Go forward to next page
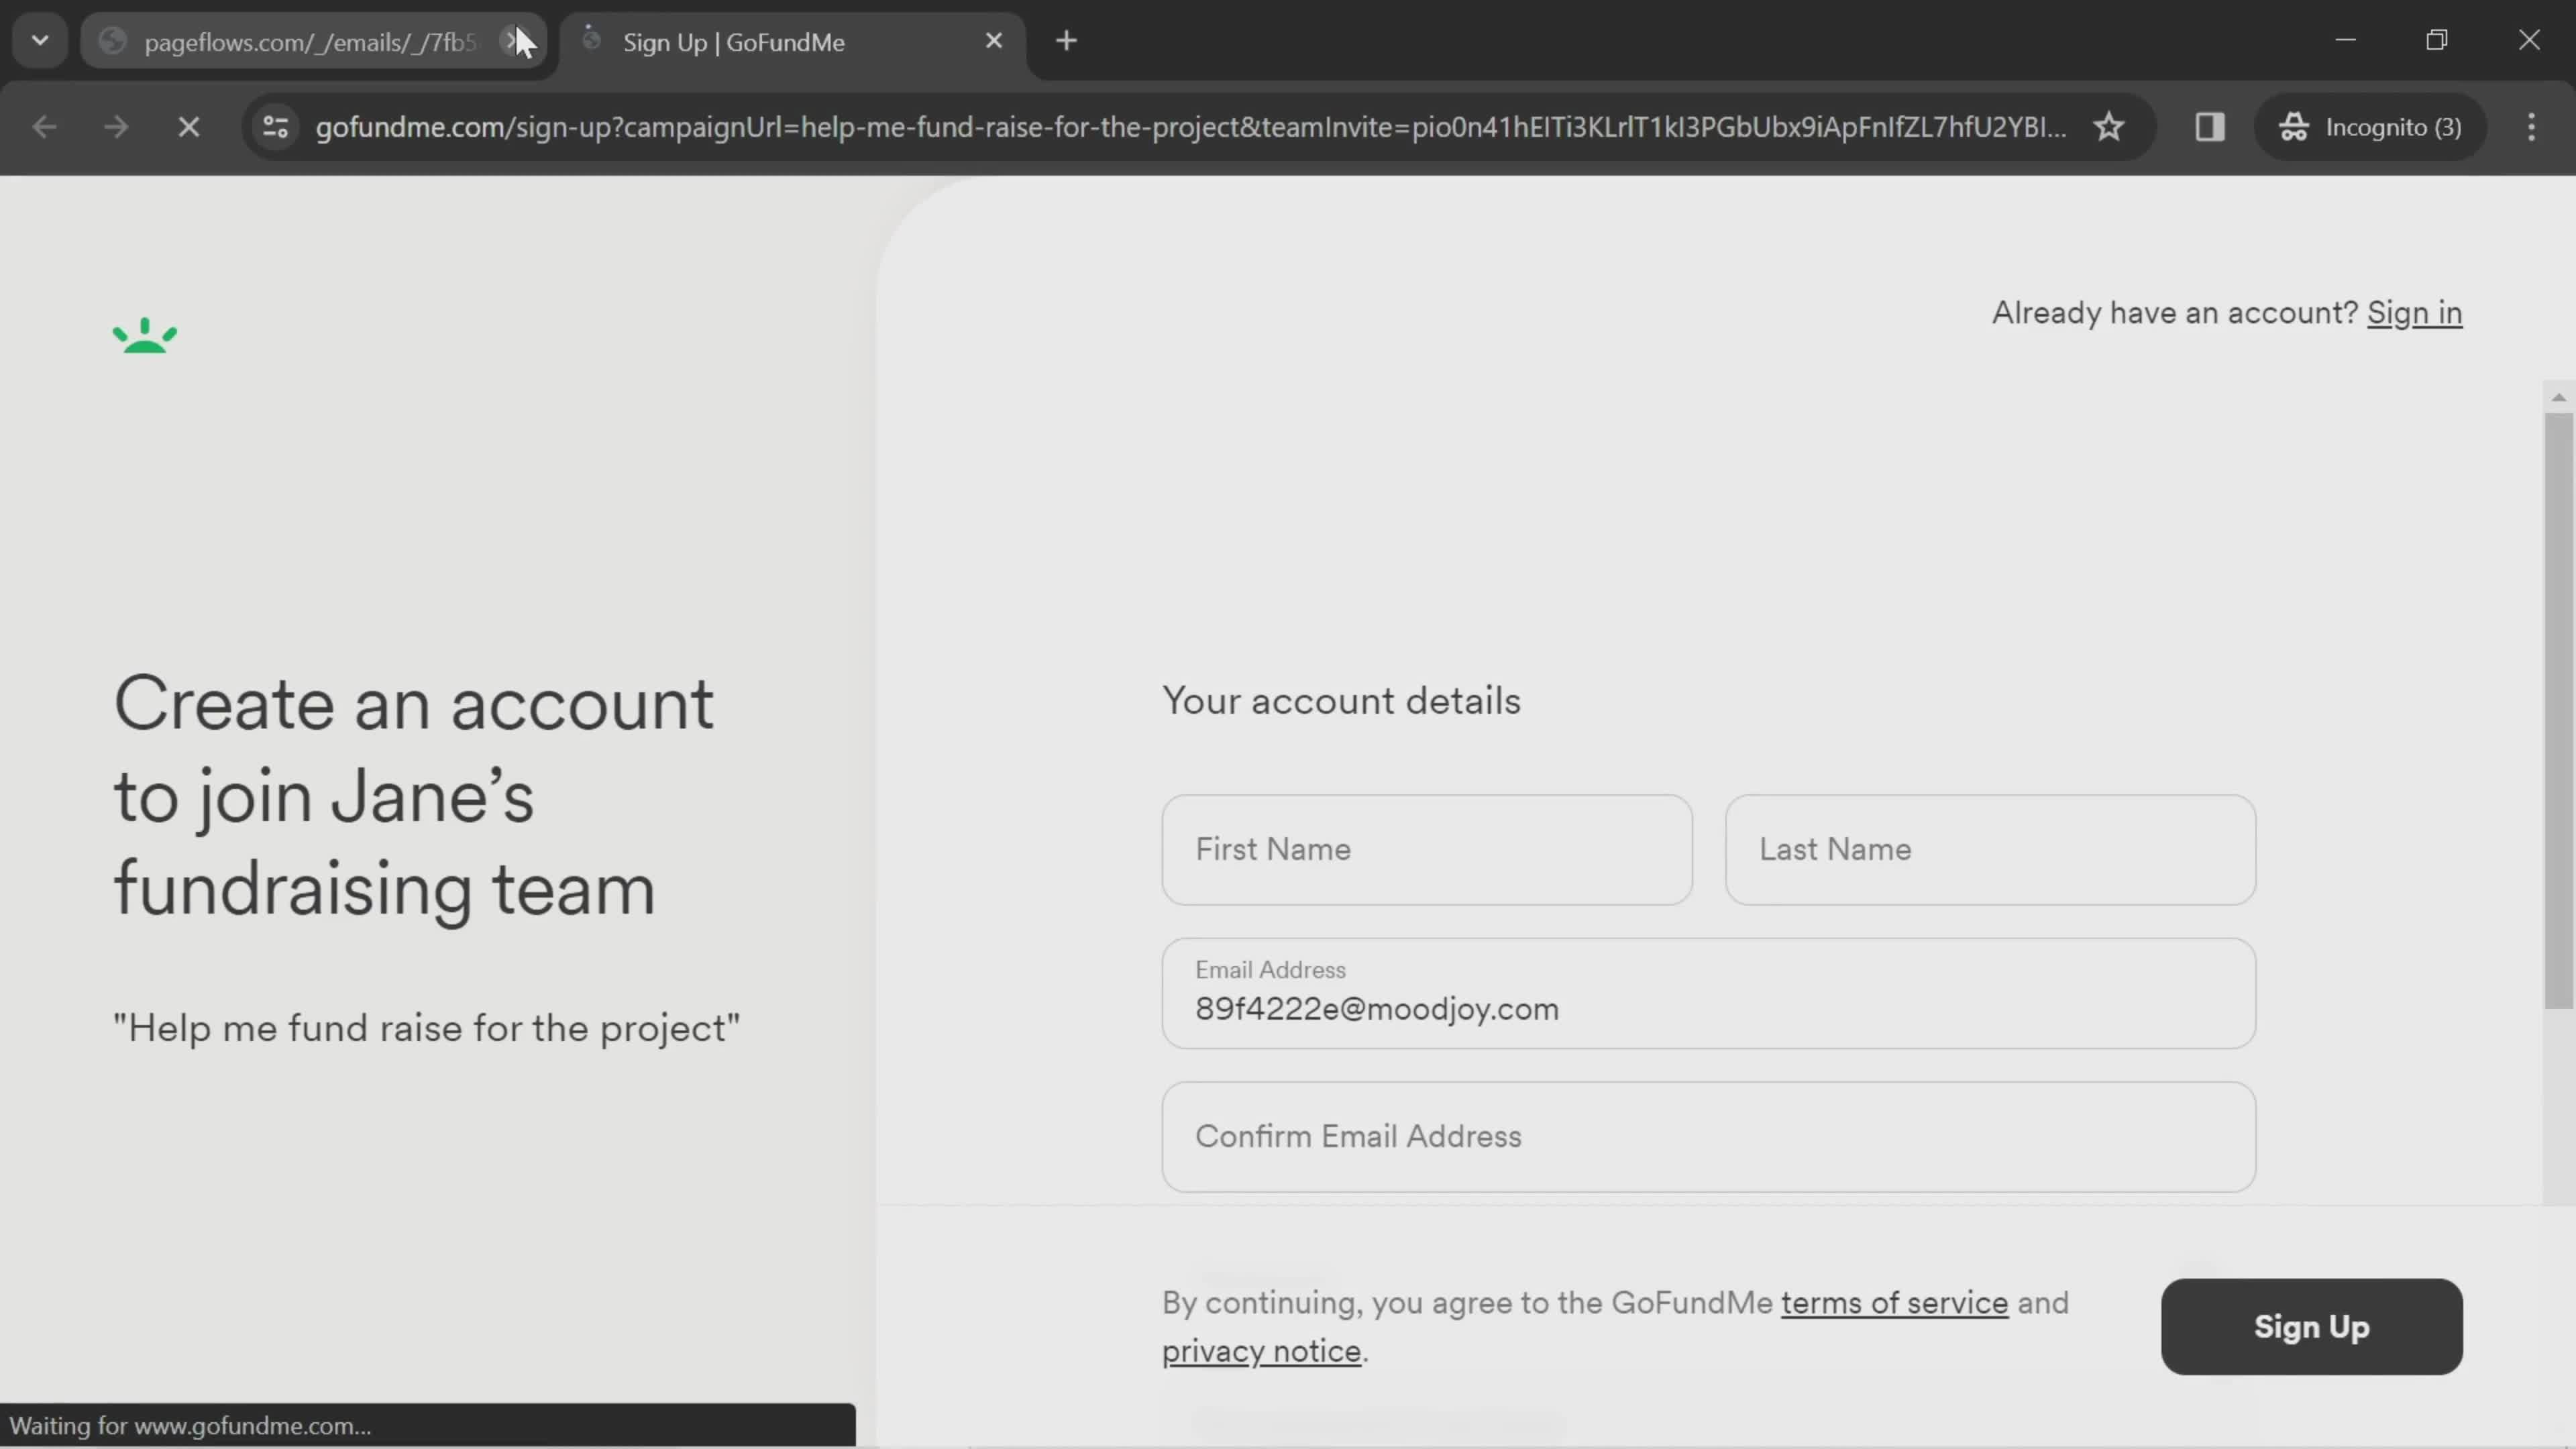2576x1449 pixels. (116, 127)
